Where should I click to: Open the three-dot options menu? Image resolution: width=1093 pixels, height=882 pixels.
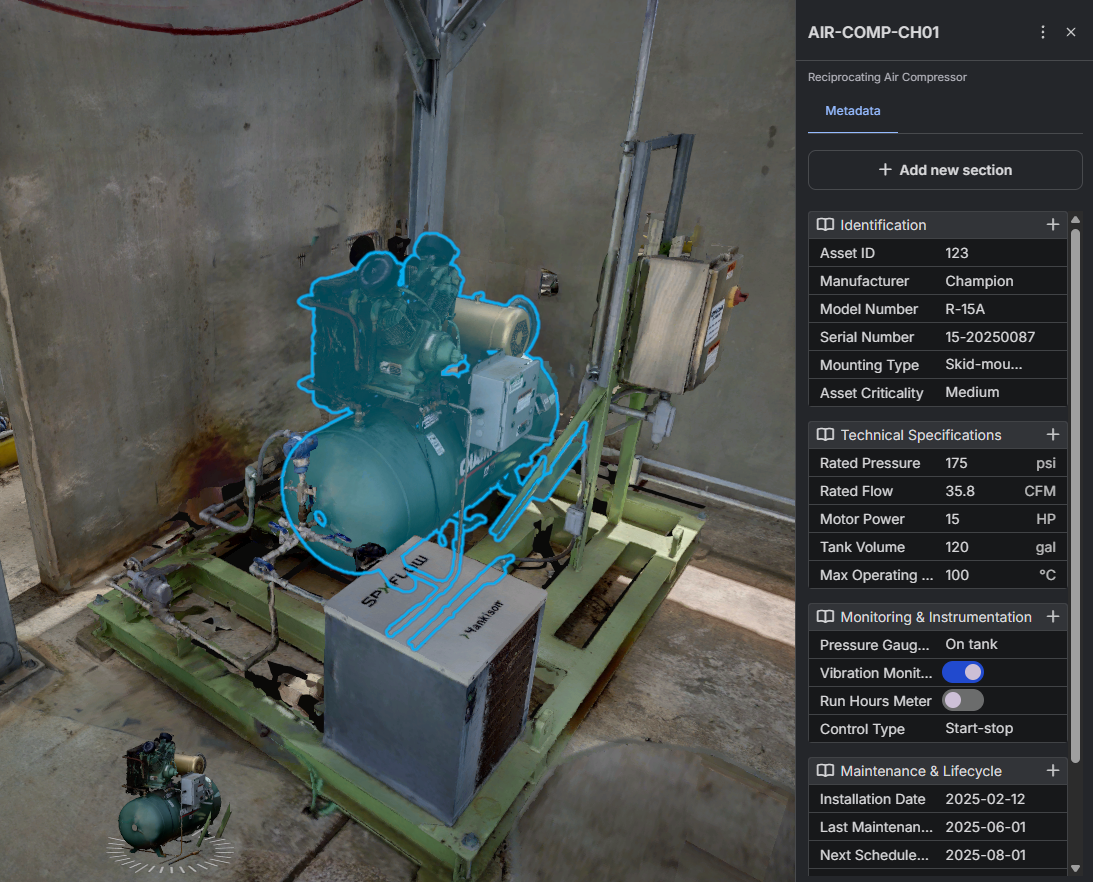point(1043,32)
